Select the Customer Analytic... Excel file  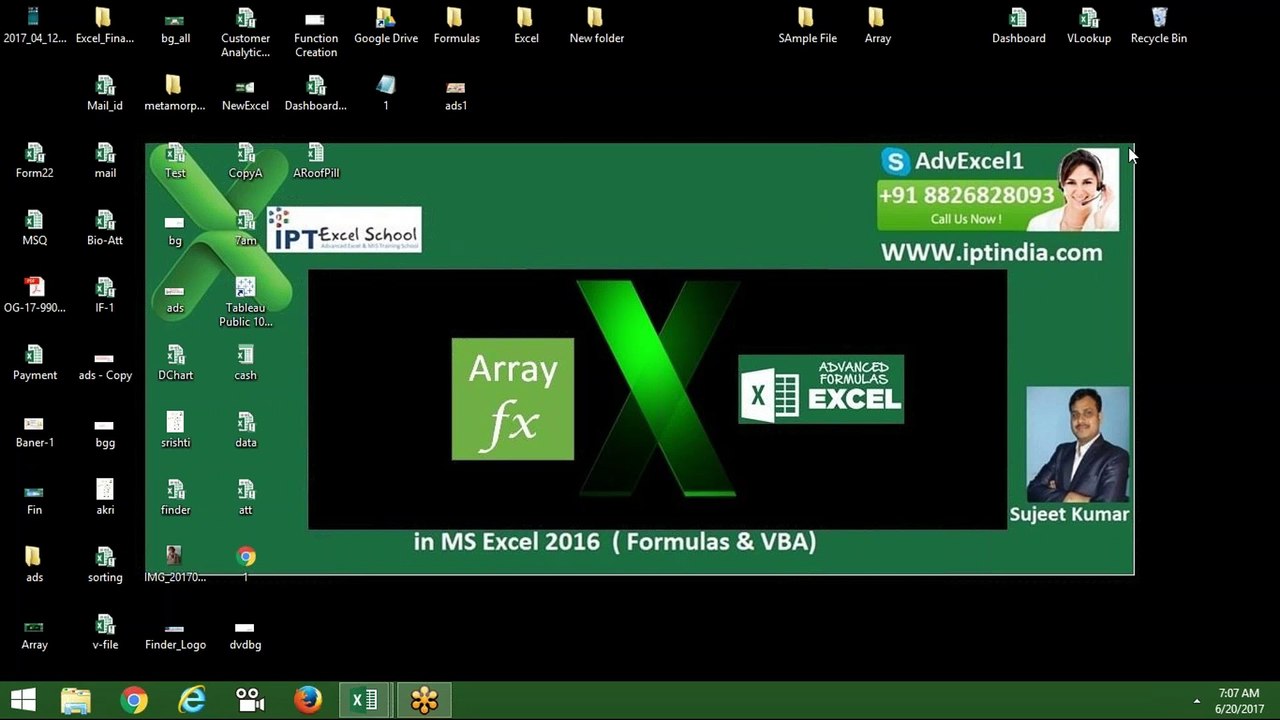245,32
